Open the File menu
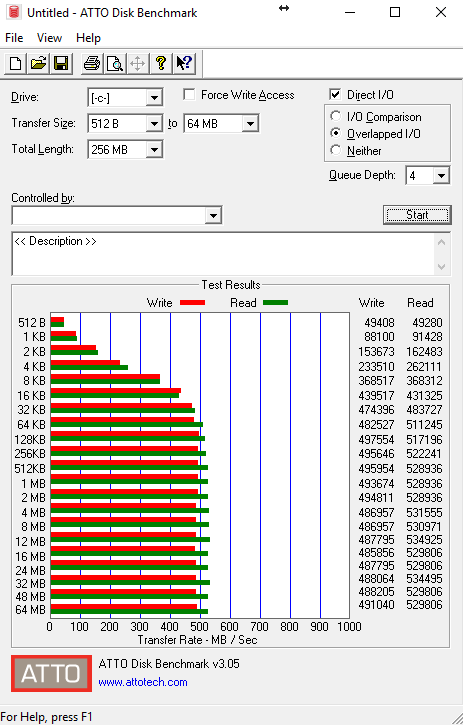The width and height of the screenshot is (463, 725). pyautogui.click(x=14, y=38)
